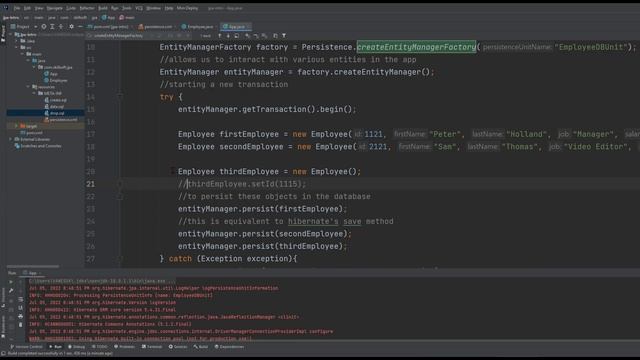
Task: Click the collapse all icon in Project panel
Action: pos(61,27)
